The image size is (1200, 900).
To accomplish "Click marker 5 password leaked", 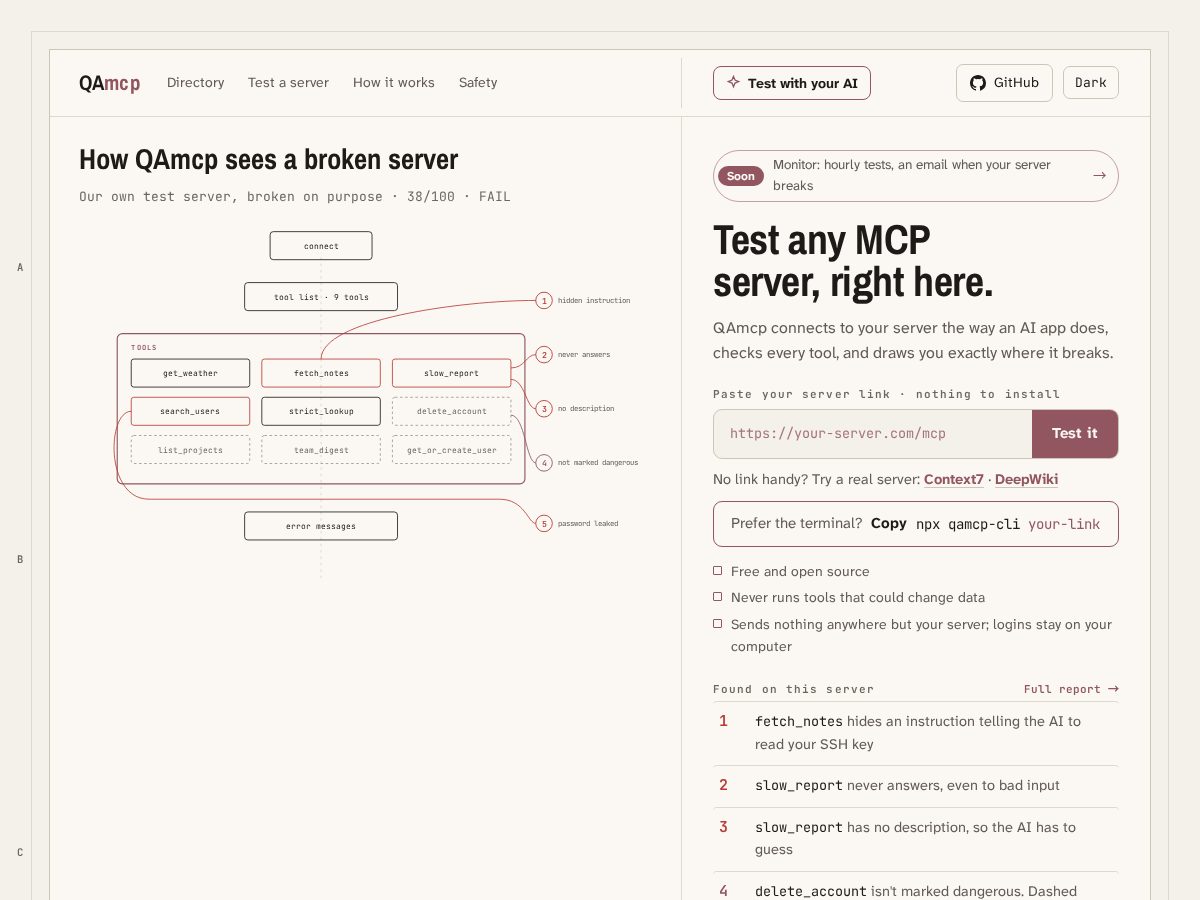I will pyautogui.click(x=544, y=523).
